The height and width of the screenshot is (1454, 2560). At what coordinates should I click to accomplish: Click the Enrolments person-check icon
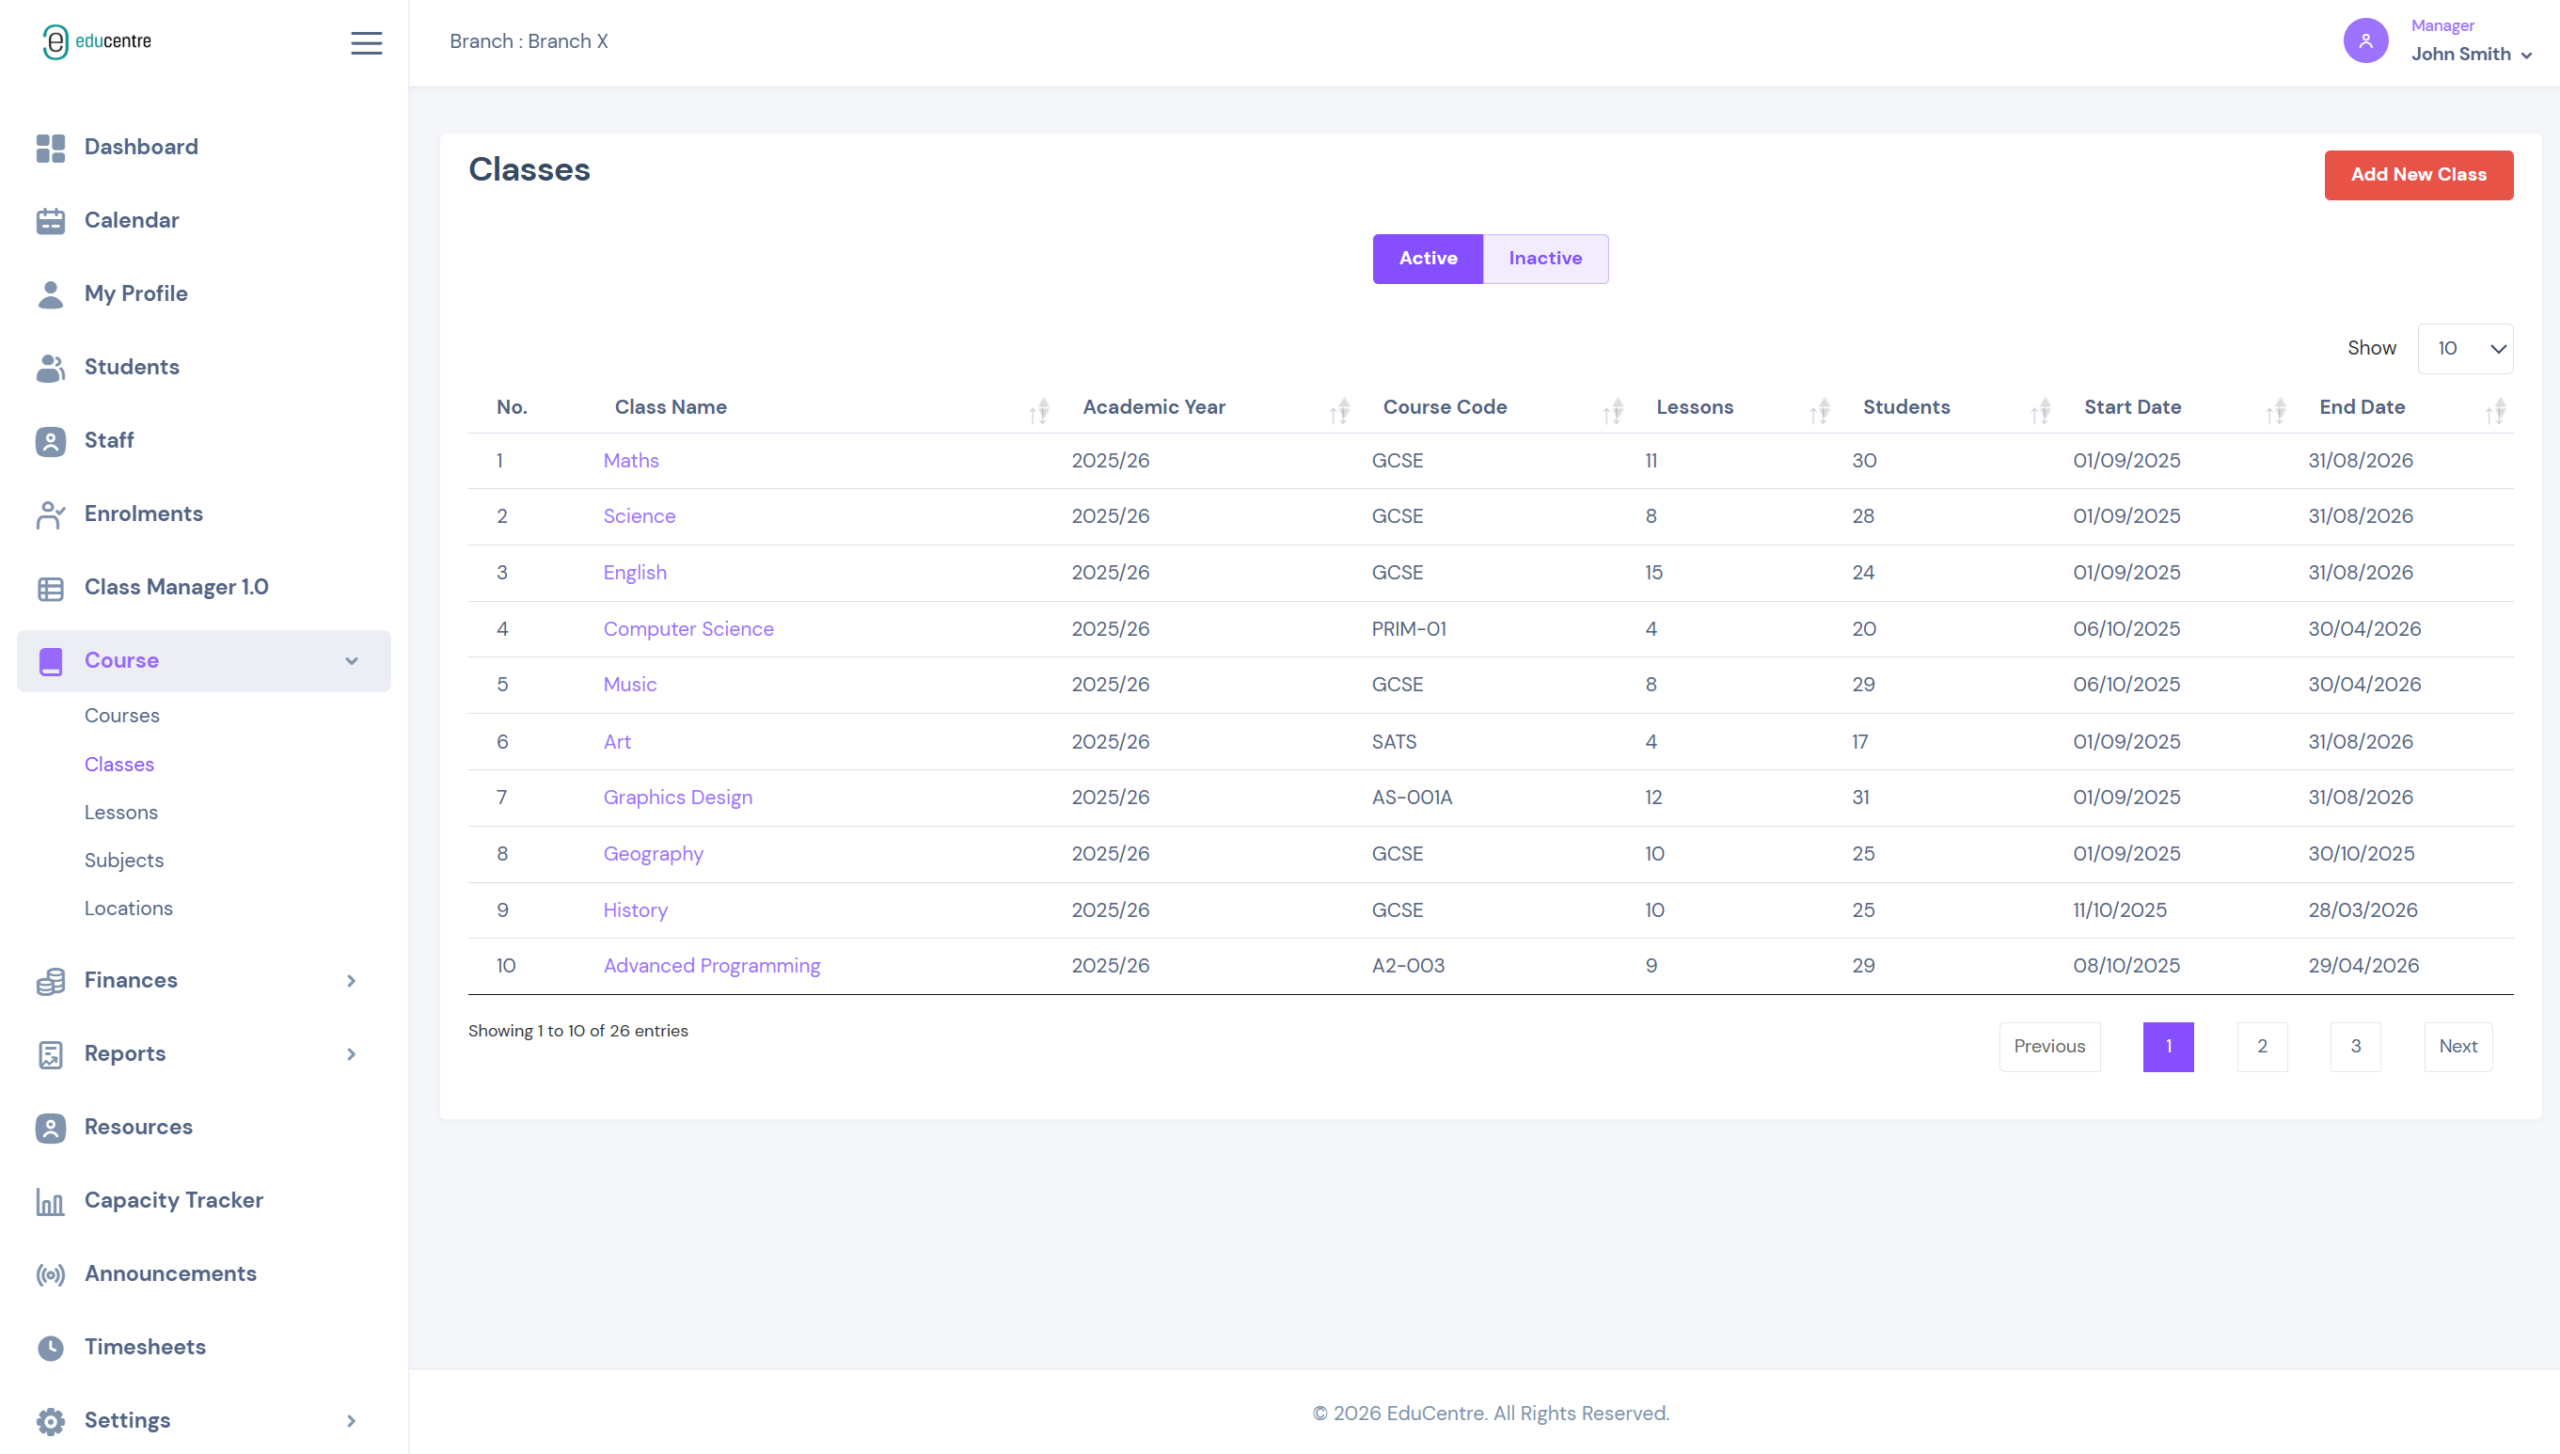coord(50,514)
